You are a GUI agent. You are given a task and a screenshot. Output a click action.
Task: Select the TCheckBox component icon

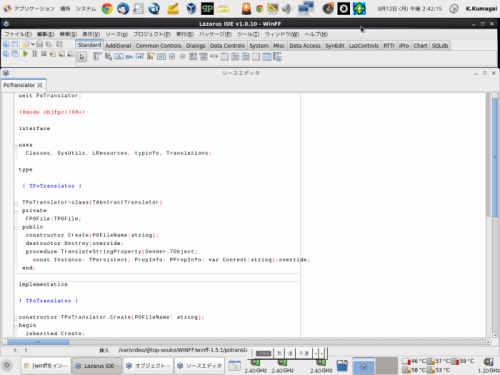click(x=172, y=57)
